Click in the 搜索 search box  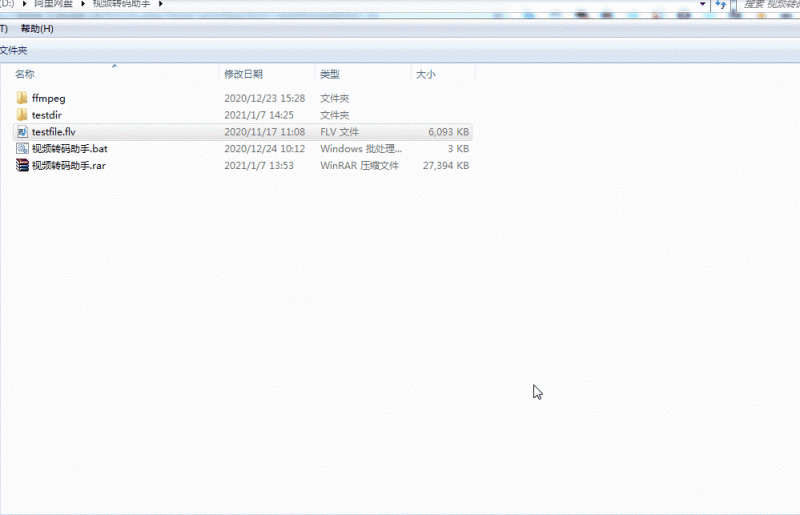pos(768,5)
